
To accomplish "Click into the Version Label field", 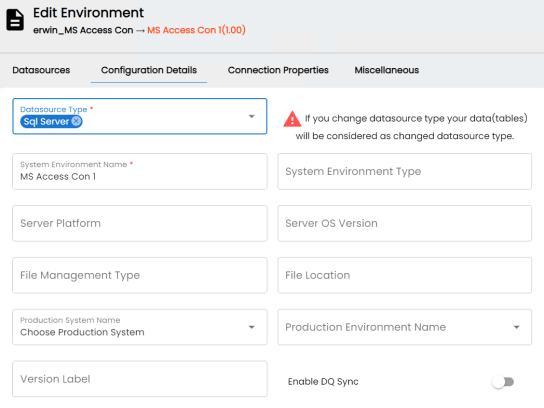I will click(140, 379).
